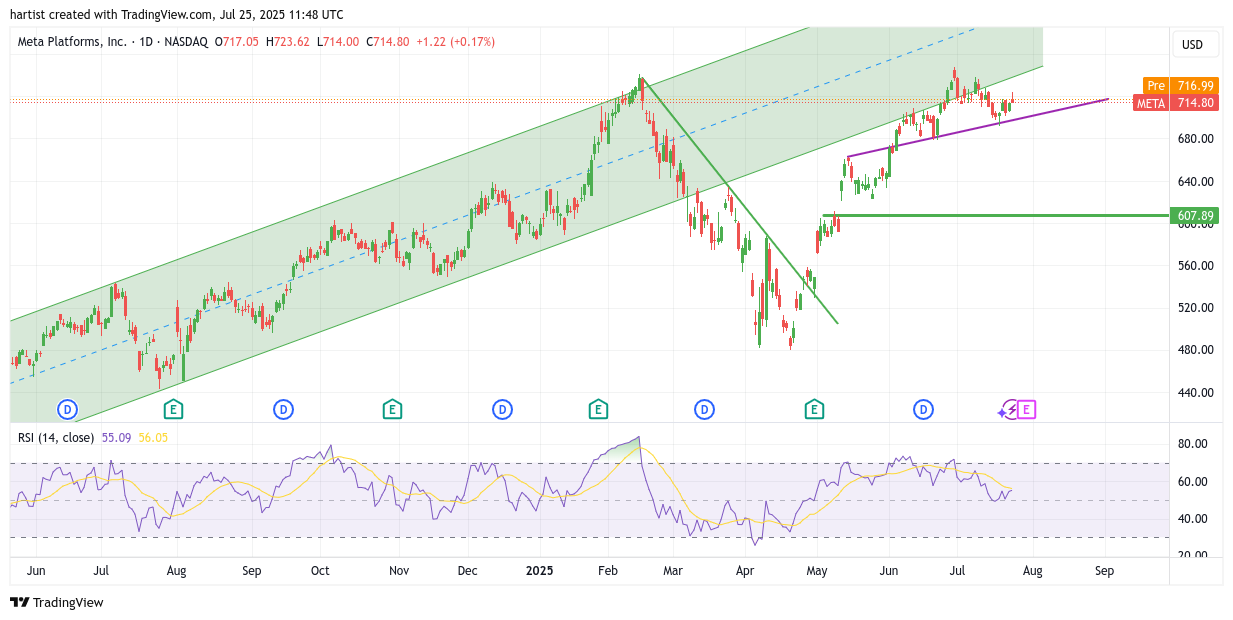Screen dimensions: 1233x620
Task: Click the red META 714.80 price label
Action: [1176, 103]
